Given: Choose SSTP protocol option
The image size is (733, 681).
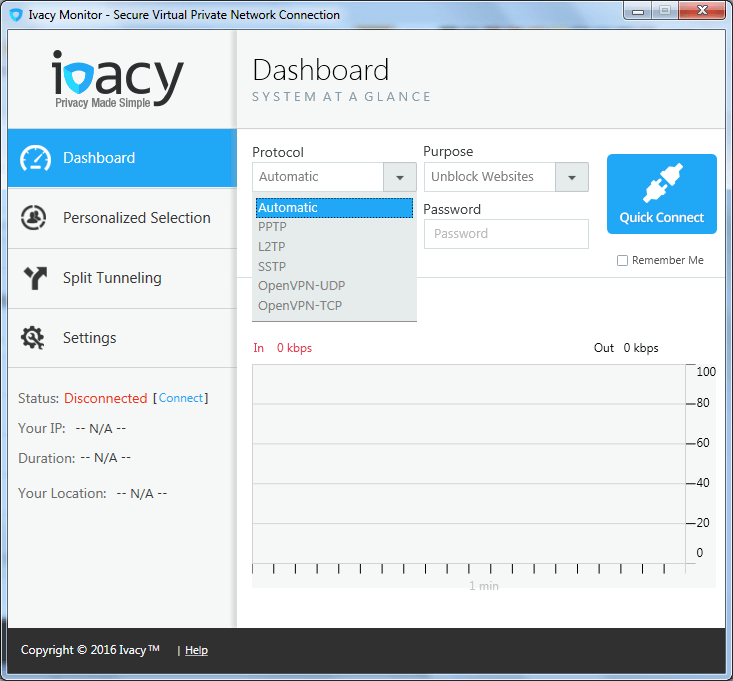Looking at the screenshot, I should tap(334, 267).
